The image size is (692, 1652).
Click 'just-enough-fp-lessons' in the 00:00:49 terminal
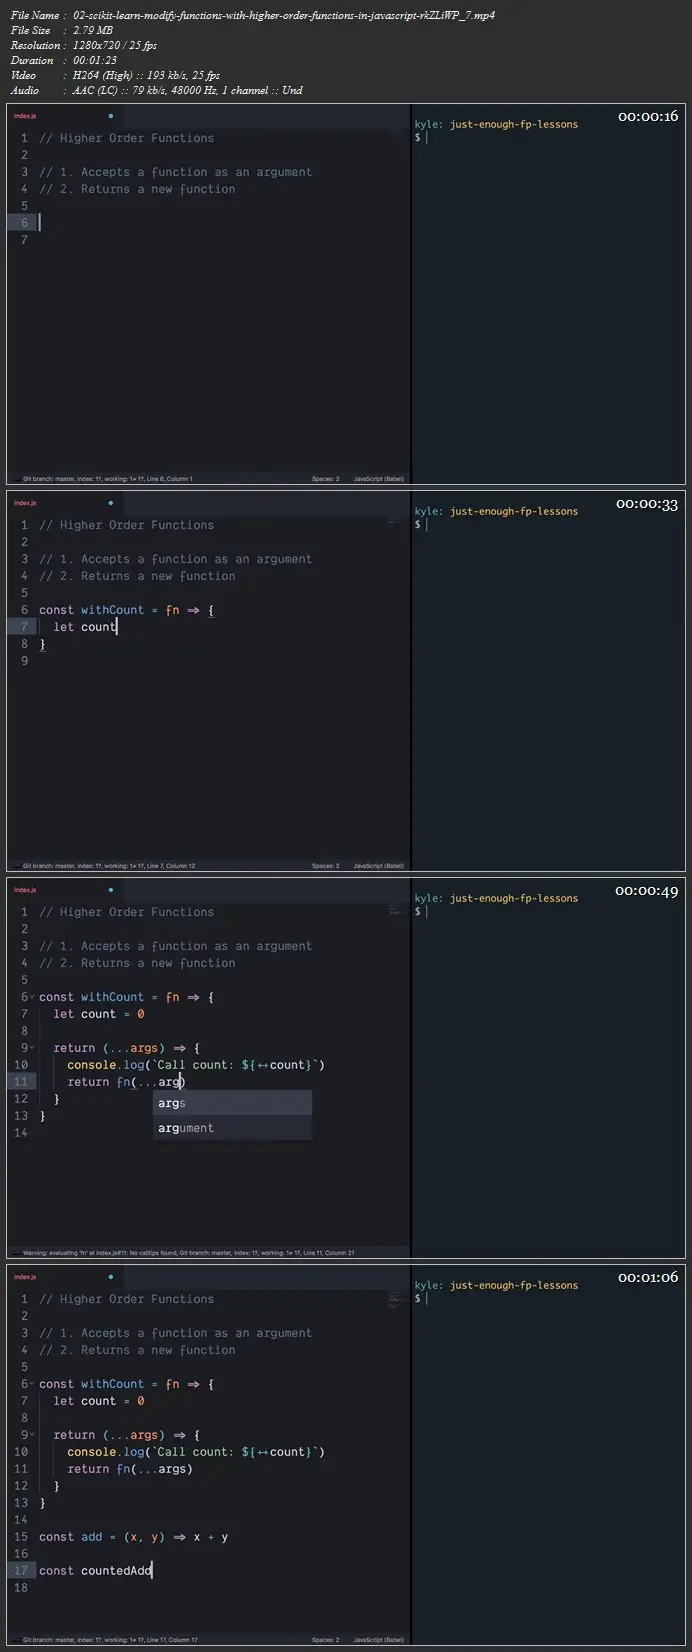pyautogui.click(x=514, y=898)
